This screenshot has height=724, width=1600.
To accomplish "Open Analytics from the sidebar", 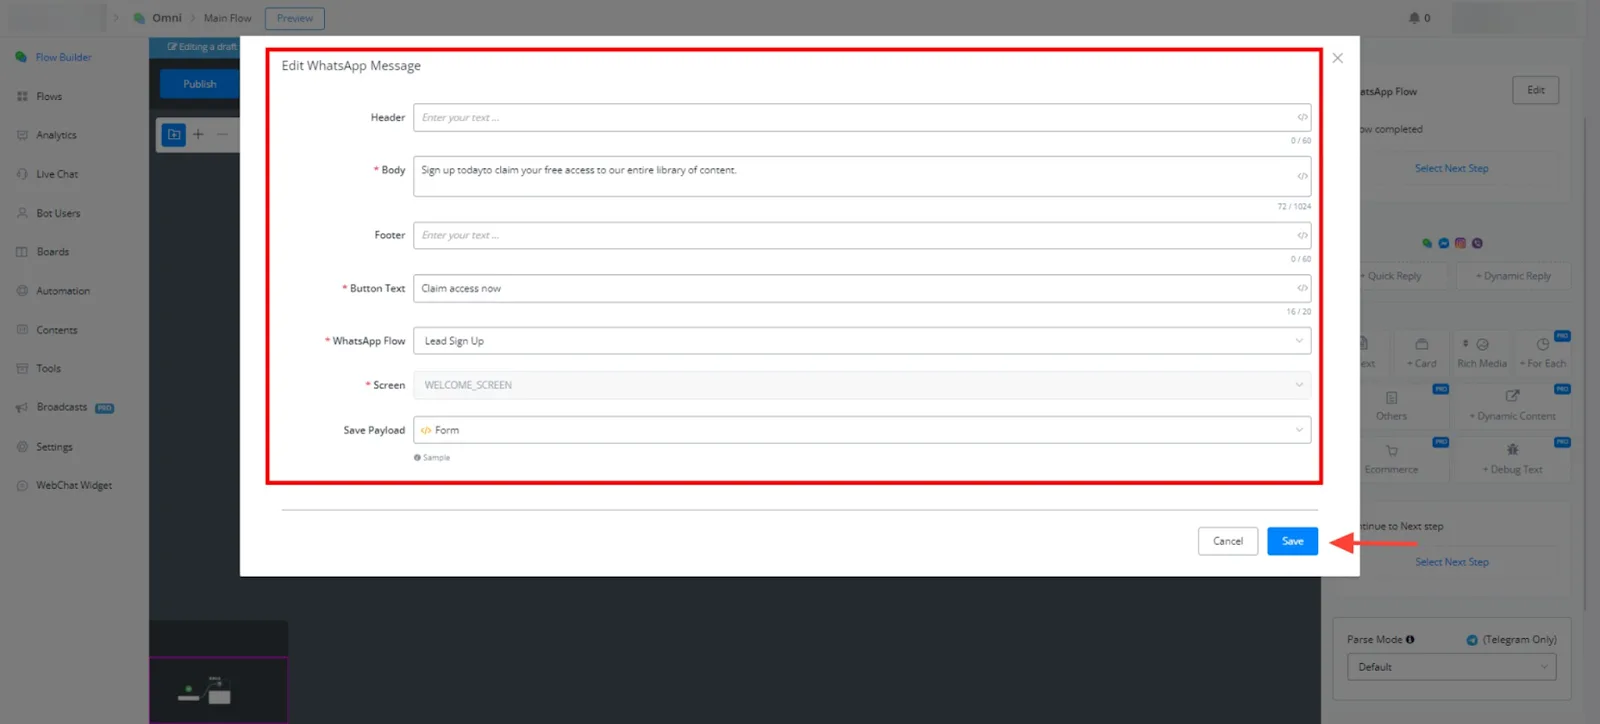I will pyautogui.click(x=56, y=135).
